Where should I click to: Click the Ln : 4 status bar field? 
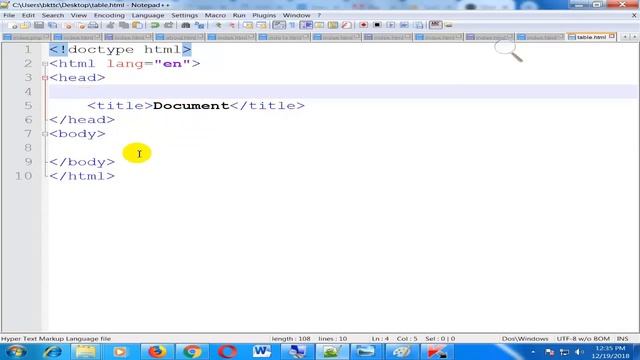[x=380, y=339]
